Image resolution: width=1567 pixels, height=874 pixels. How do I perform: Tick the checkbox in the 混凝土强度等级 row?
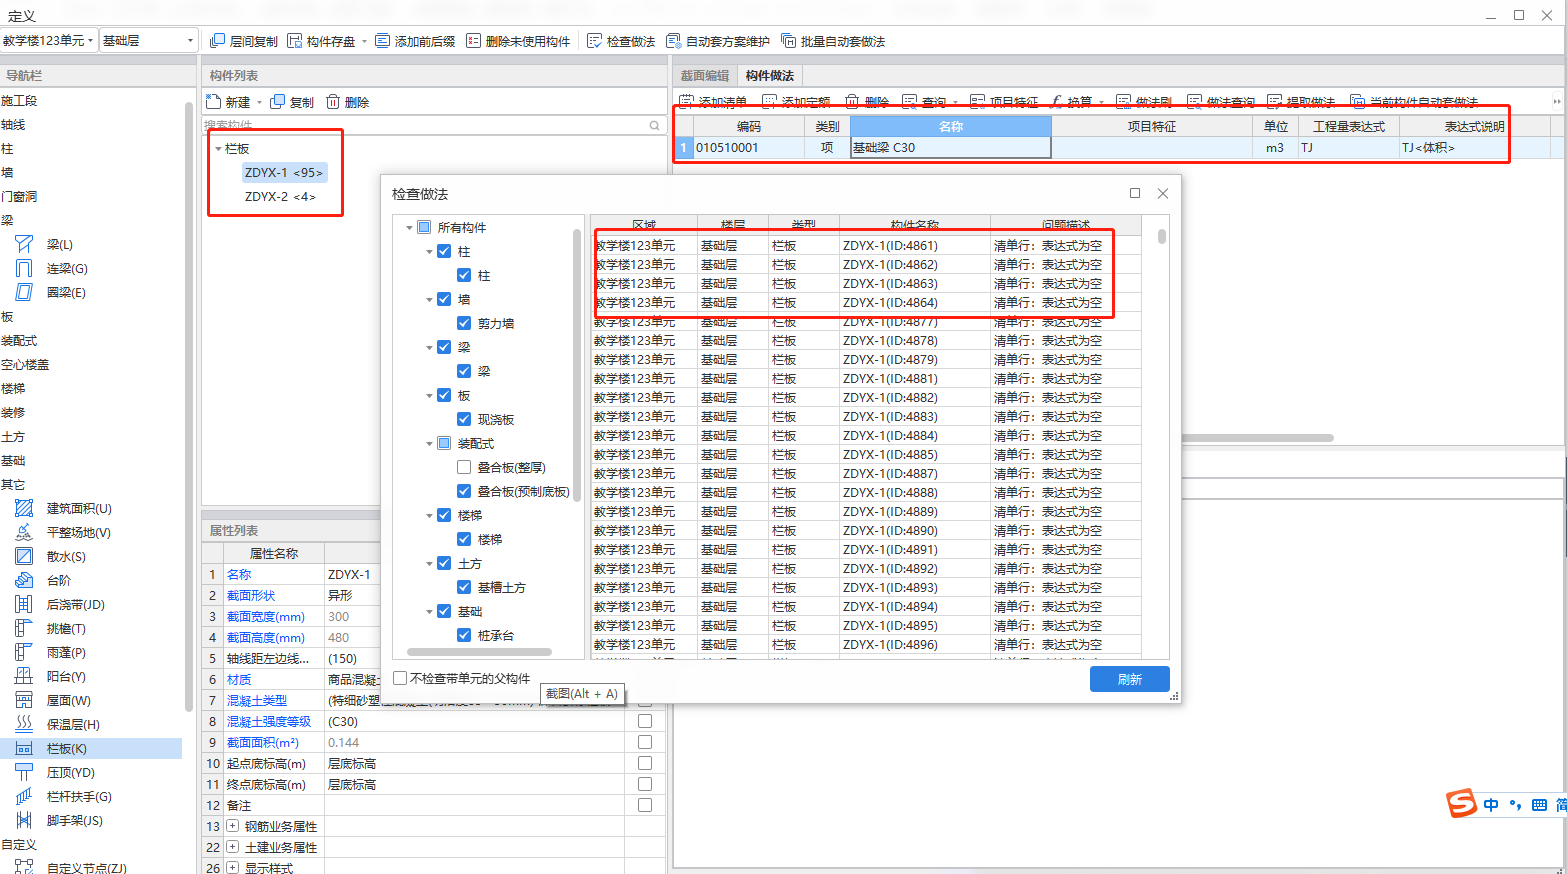point(645,721)
